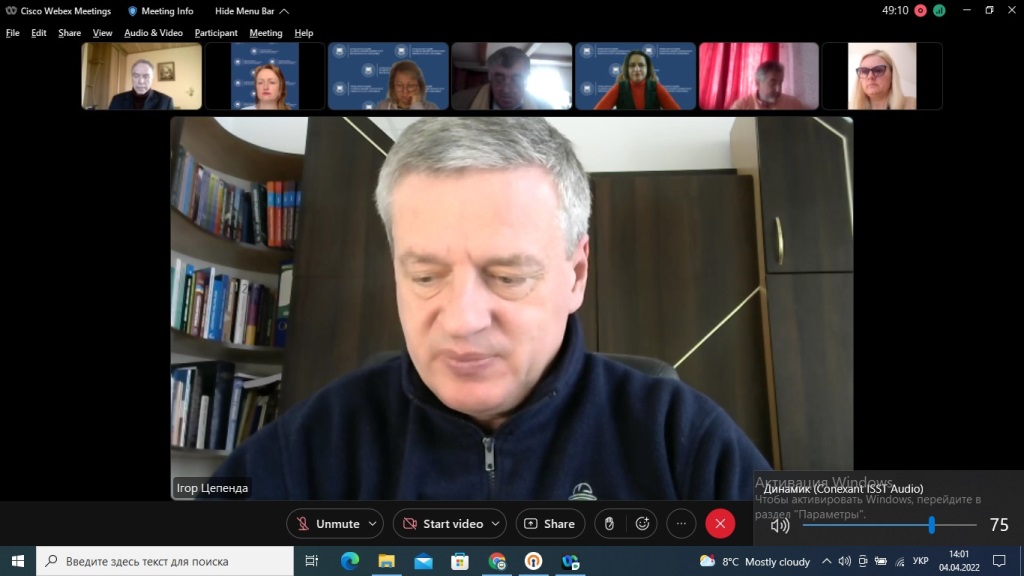Image resolution: width=1024 pixels, height=576 pixels.
Task: Open the More options ellipsis button
Action: [681, 524]
